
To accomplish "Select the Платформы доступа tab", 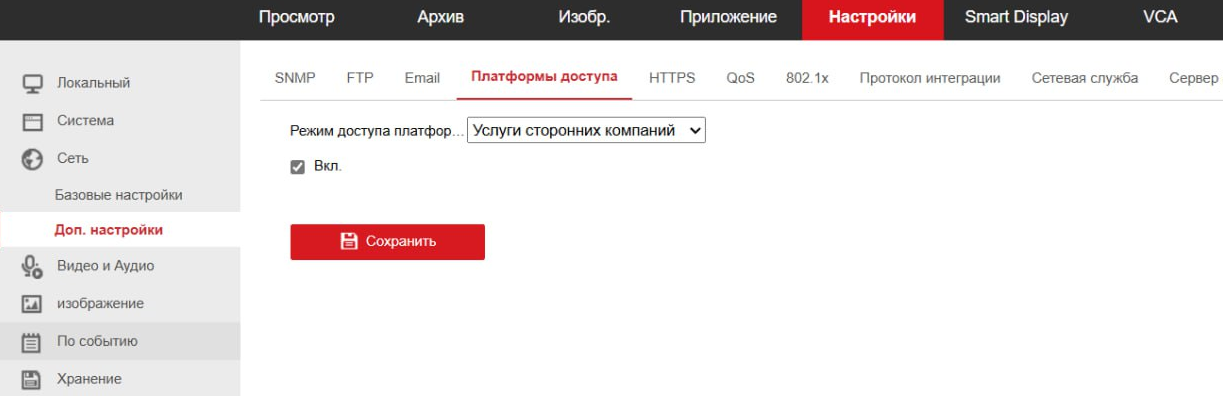I will tap(544, 78).
